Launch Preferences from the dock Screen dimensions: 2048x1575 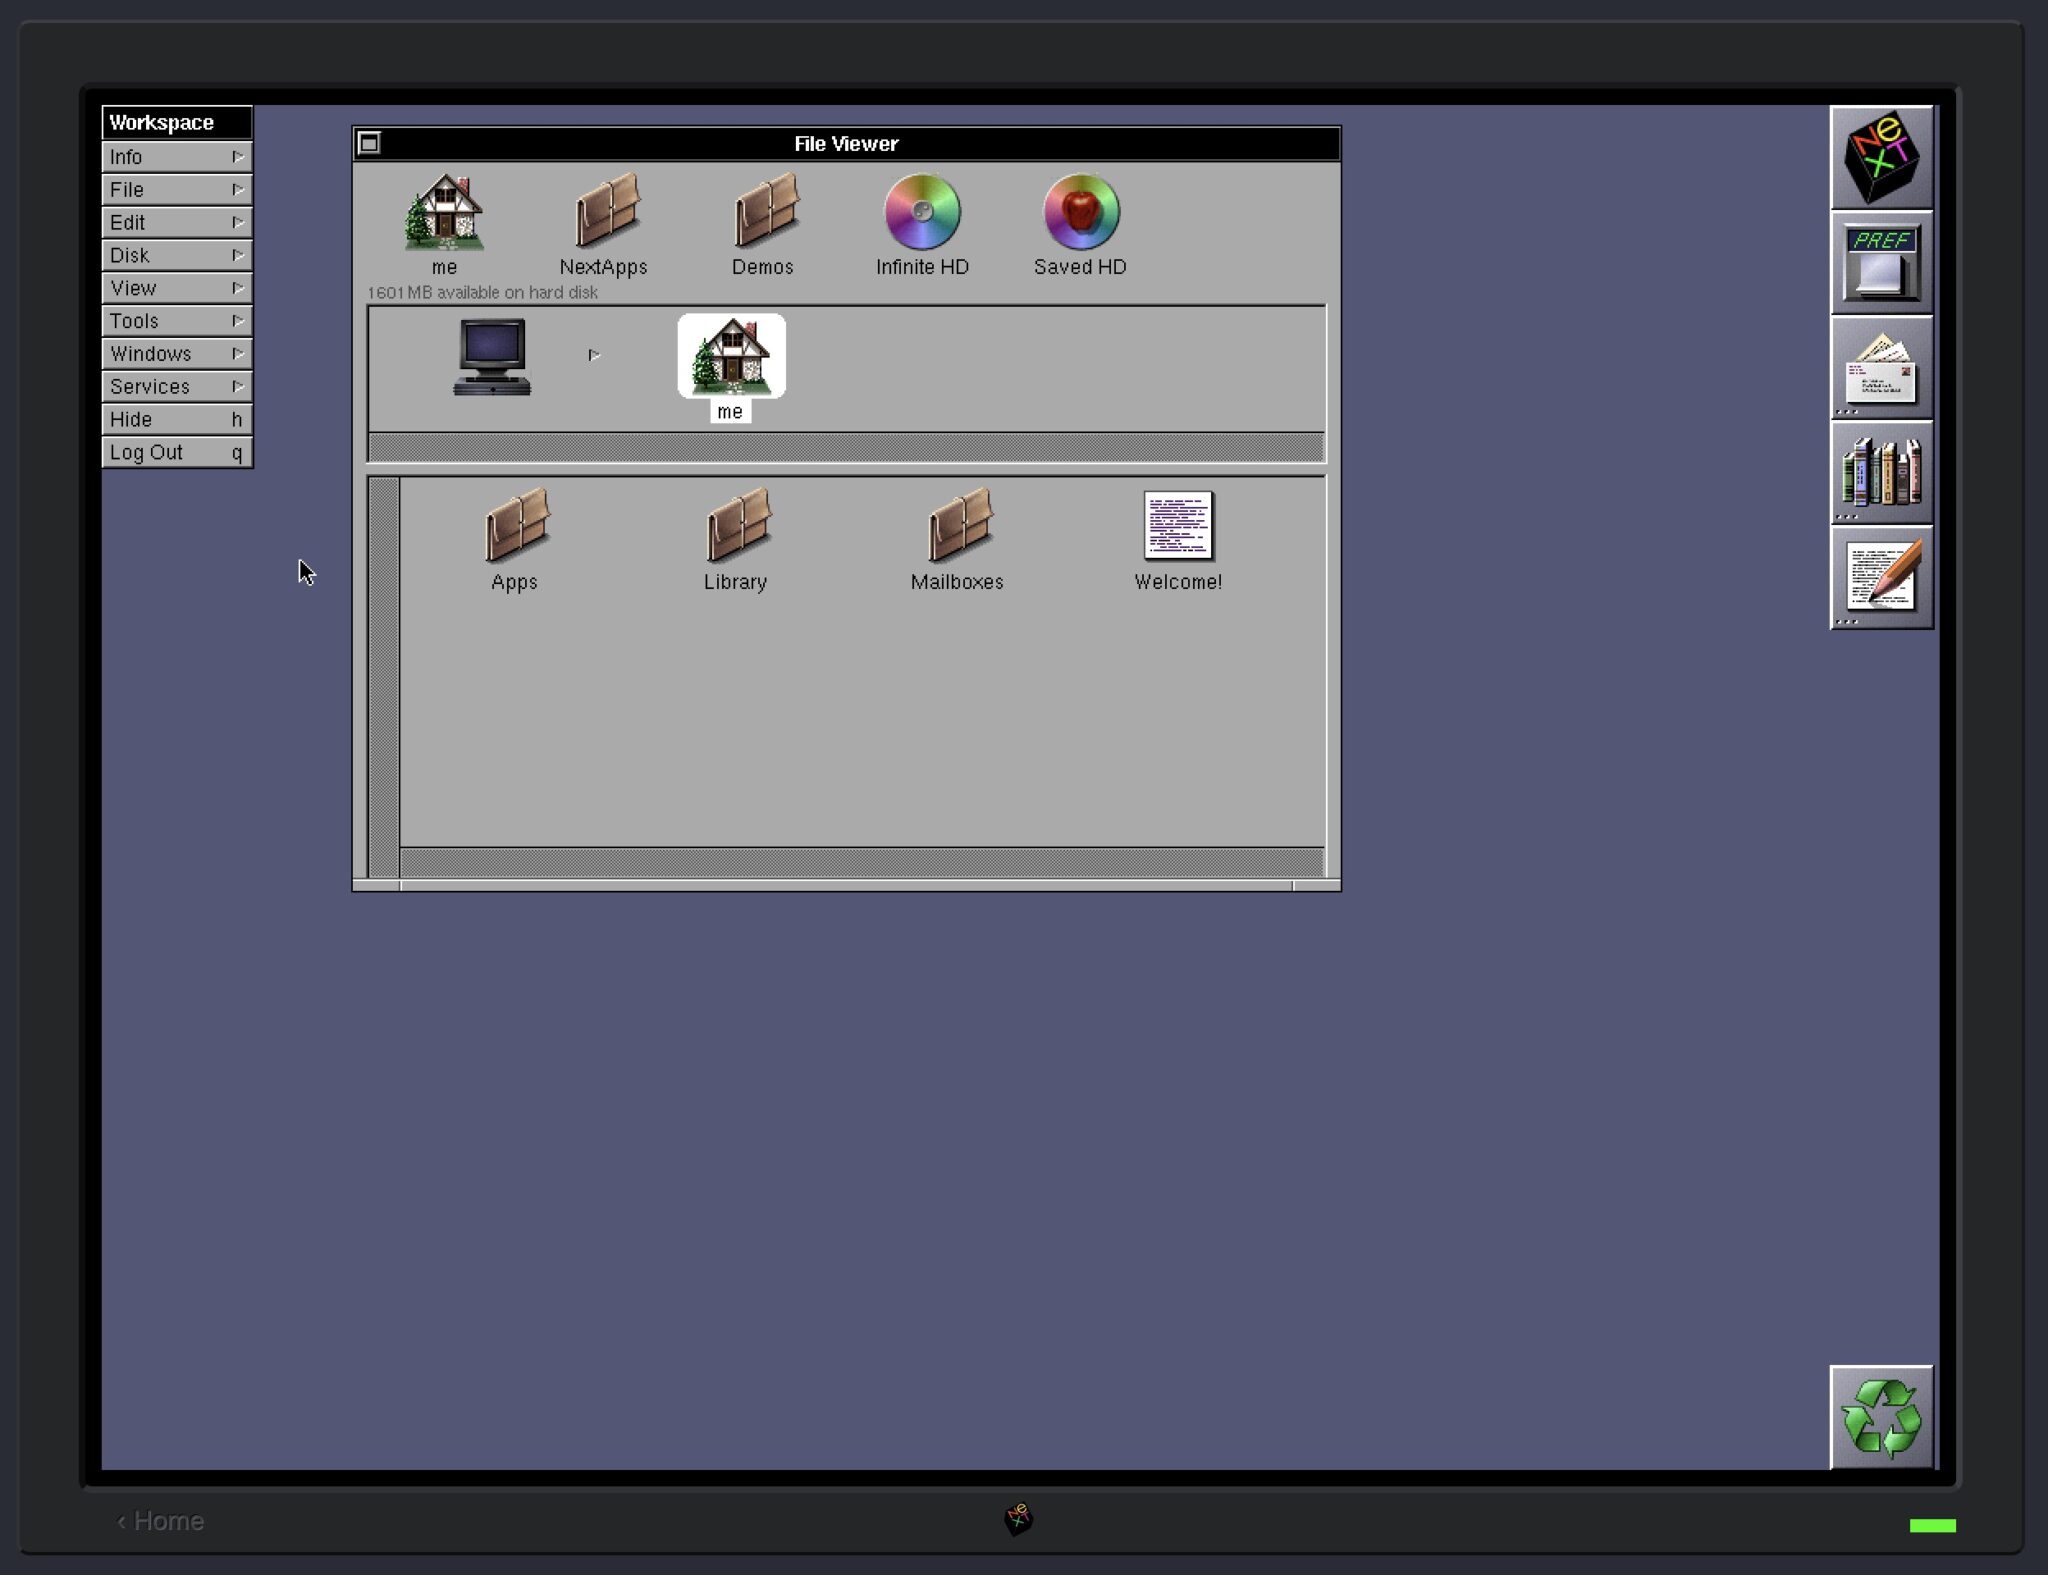(x=1882, y=263)
